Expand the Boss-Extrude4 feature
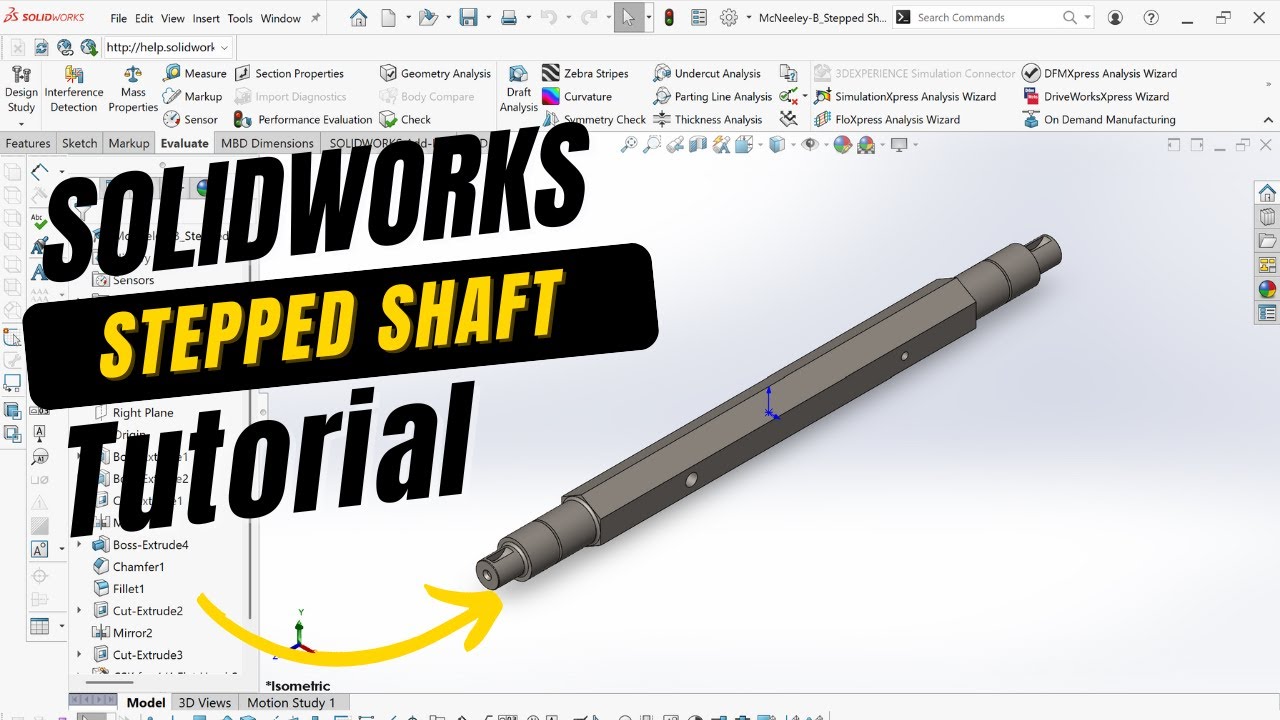 (79, 545)
